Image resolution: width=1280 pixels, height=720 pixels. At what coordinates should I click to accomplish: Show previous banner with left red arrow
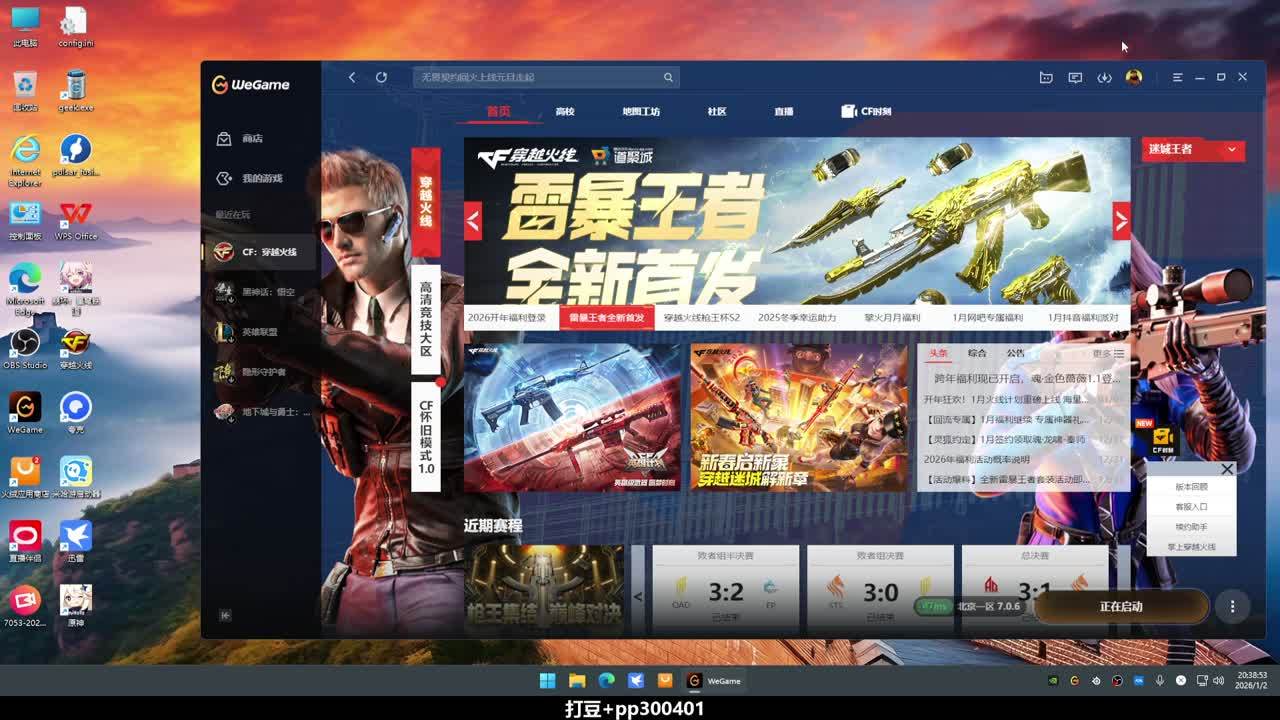(x=473, y=221)
